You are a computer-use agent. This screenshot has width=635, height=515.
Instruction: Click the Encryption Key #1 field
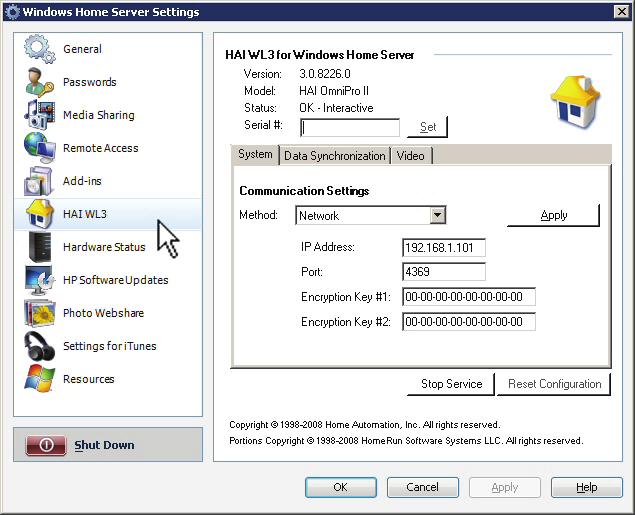(469, 297)
